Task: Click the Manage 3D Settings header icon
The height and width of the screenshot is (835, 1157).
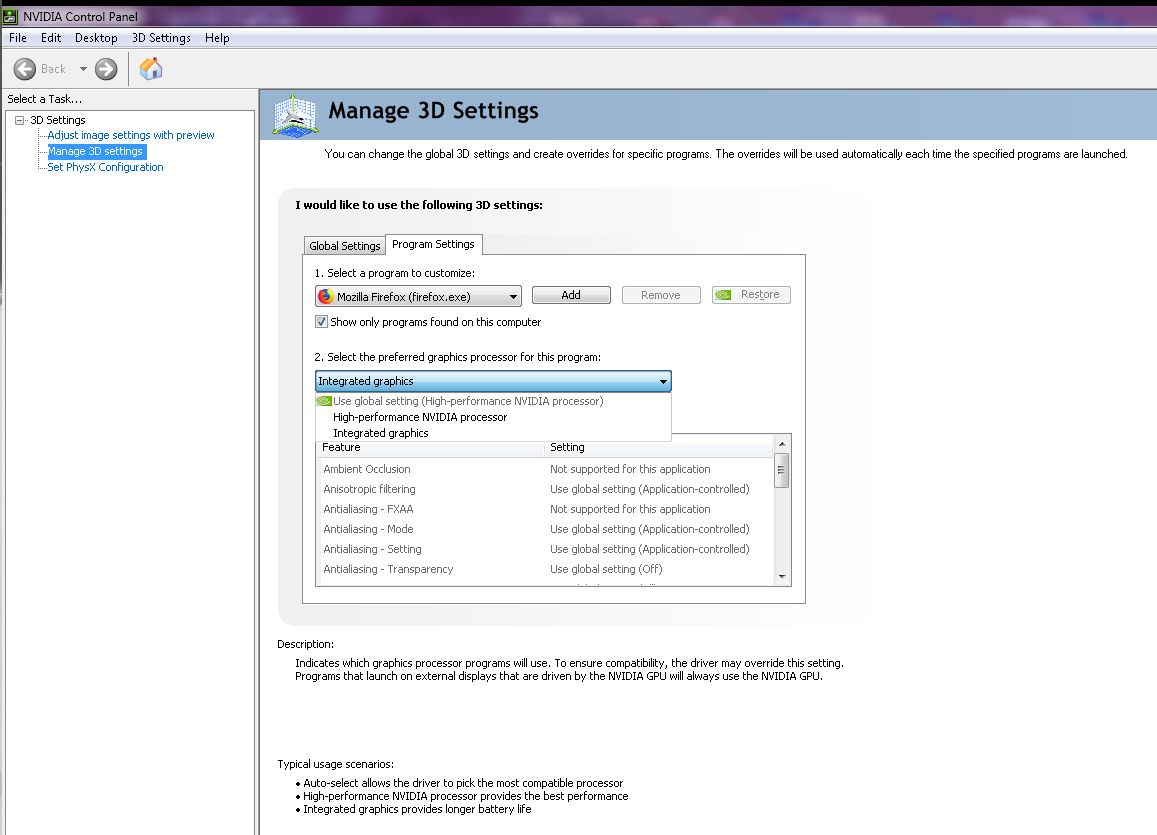Action: [295, 115]
